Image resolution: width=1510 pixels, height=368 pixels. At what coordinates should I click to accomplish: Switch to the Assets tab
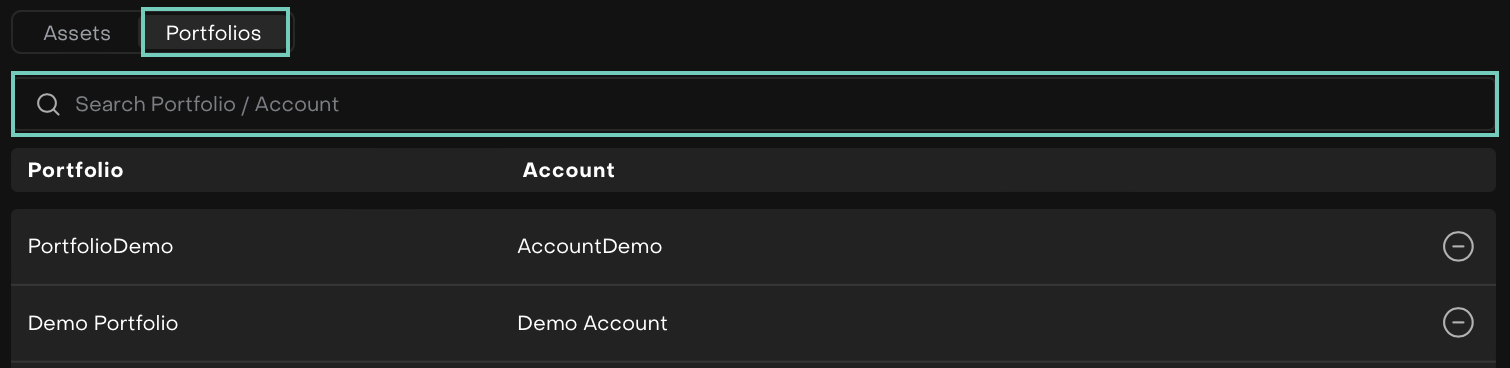click(x=77, y=33)
